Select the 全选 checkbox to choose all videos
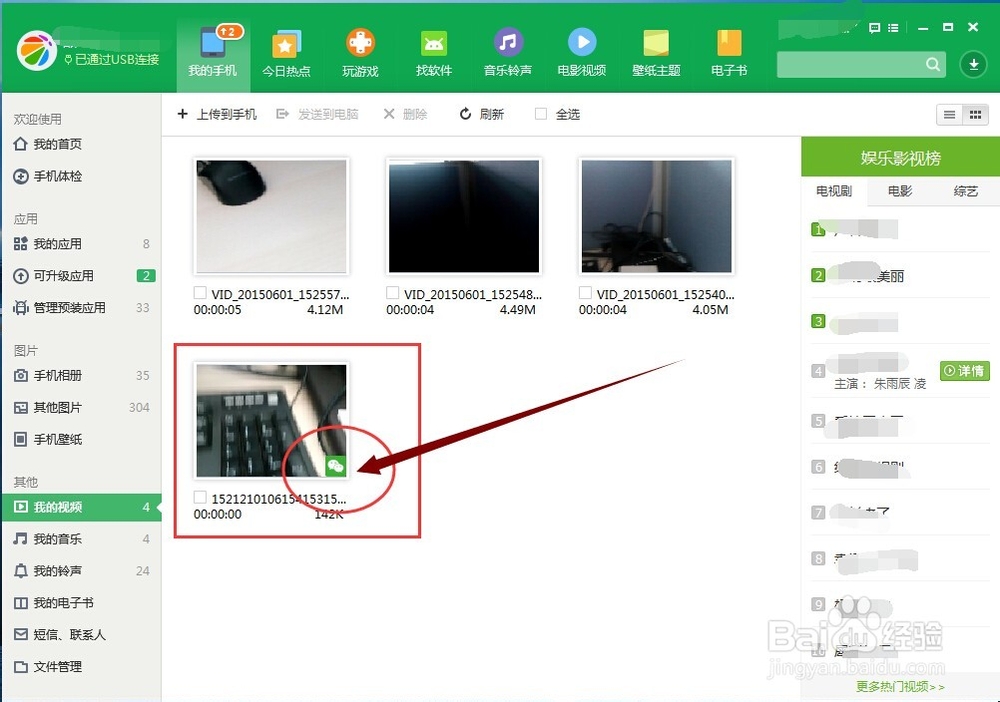This screenshot has height=702, width=1000. click(540, 114)
